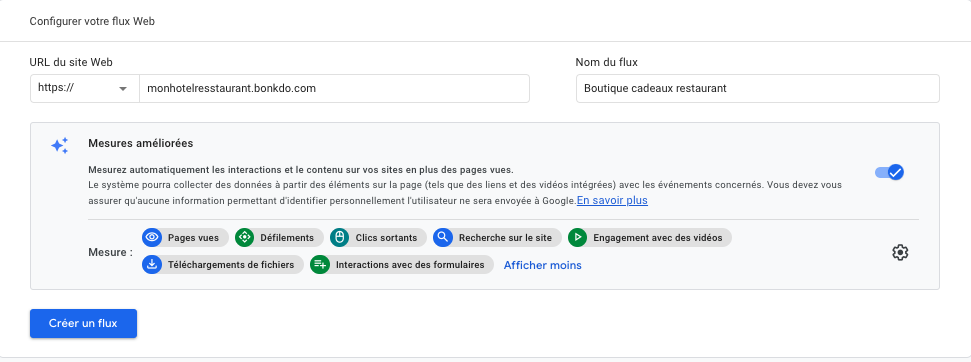
Task: Click the Configurer votre flux Web header
Action: point(92,21)
